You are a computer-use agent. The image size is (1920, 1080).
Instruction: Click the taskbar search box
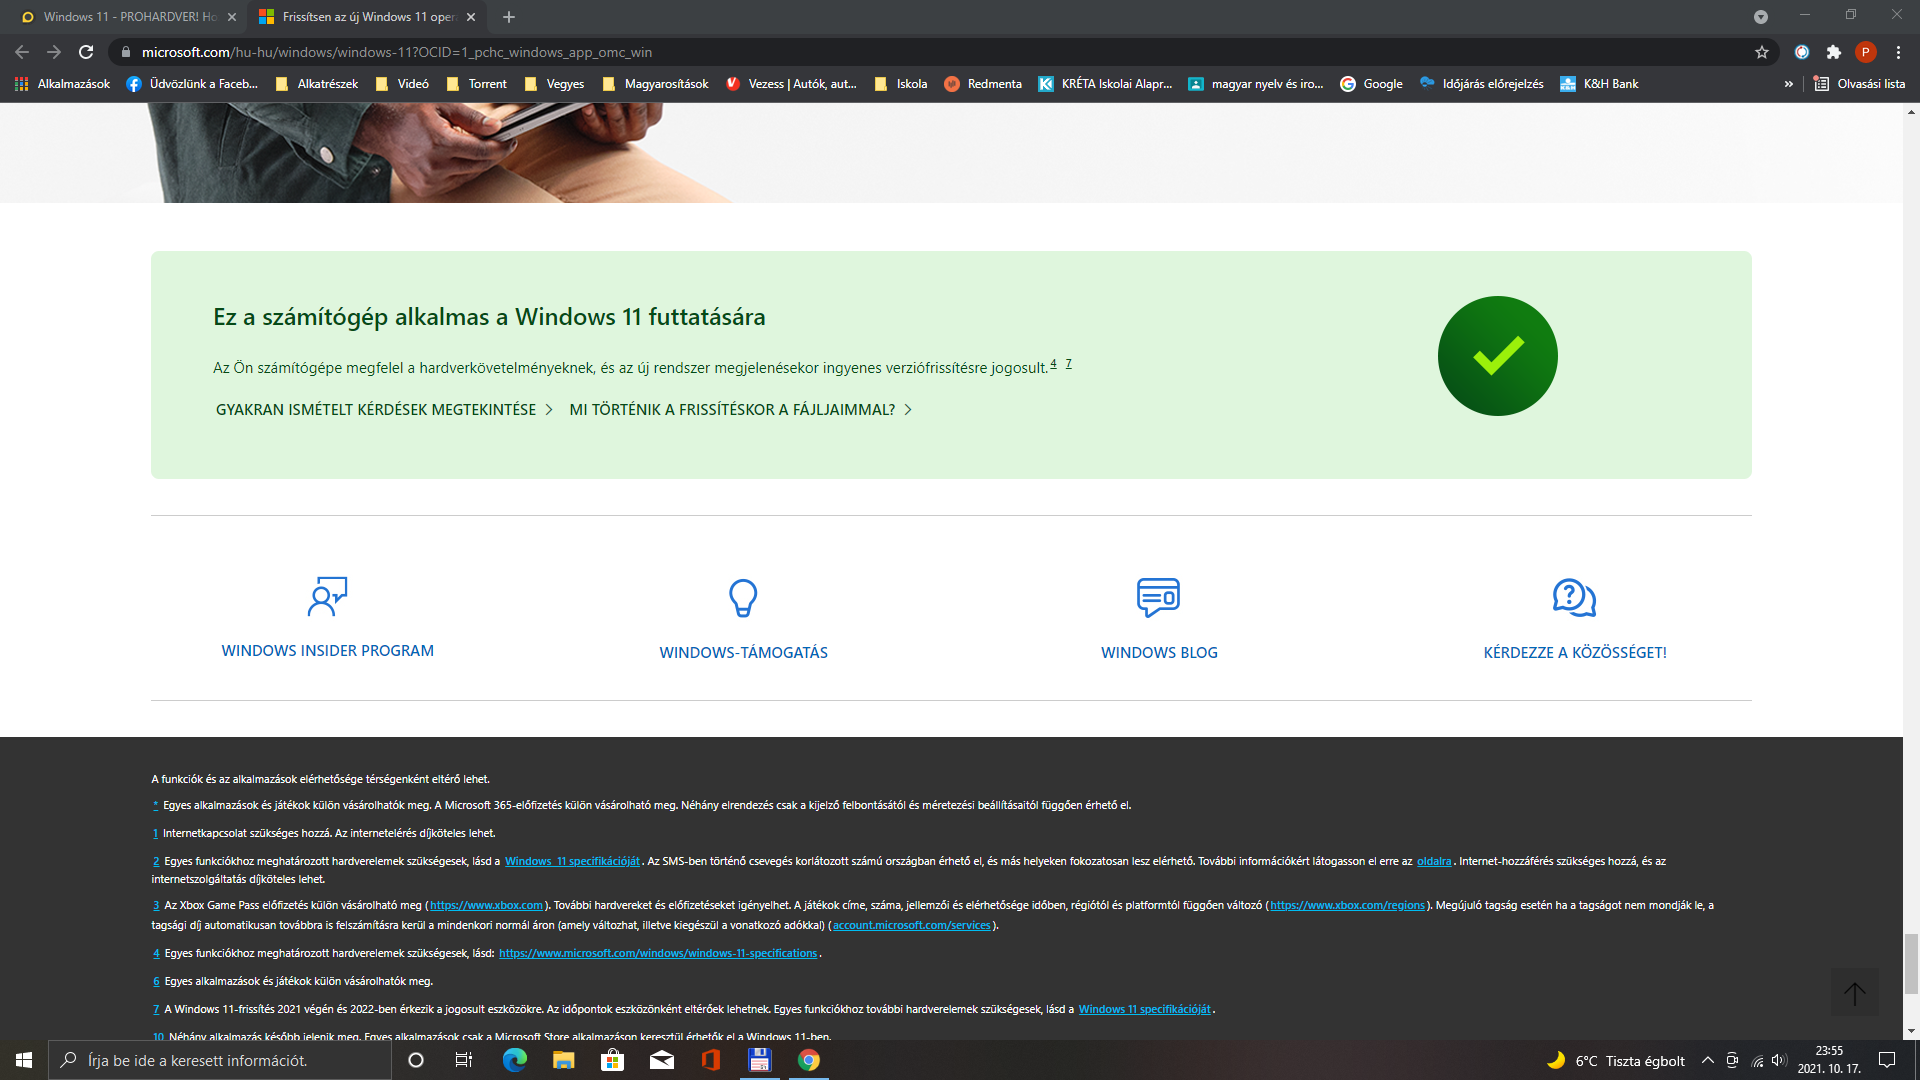click(x=220, y=1060)
